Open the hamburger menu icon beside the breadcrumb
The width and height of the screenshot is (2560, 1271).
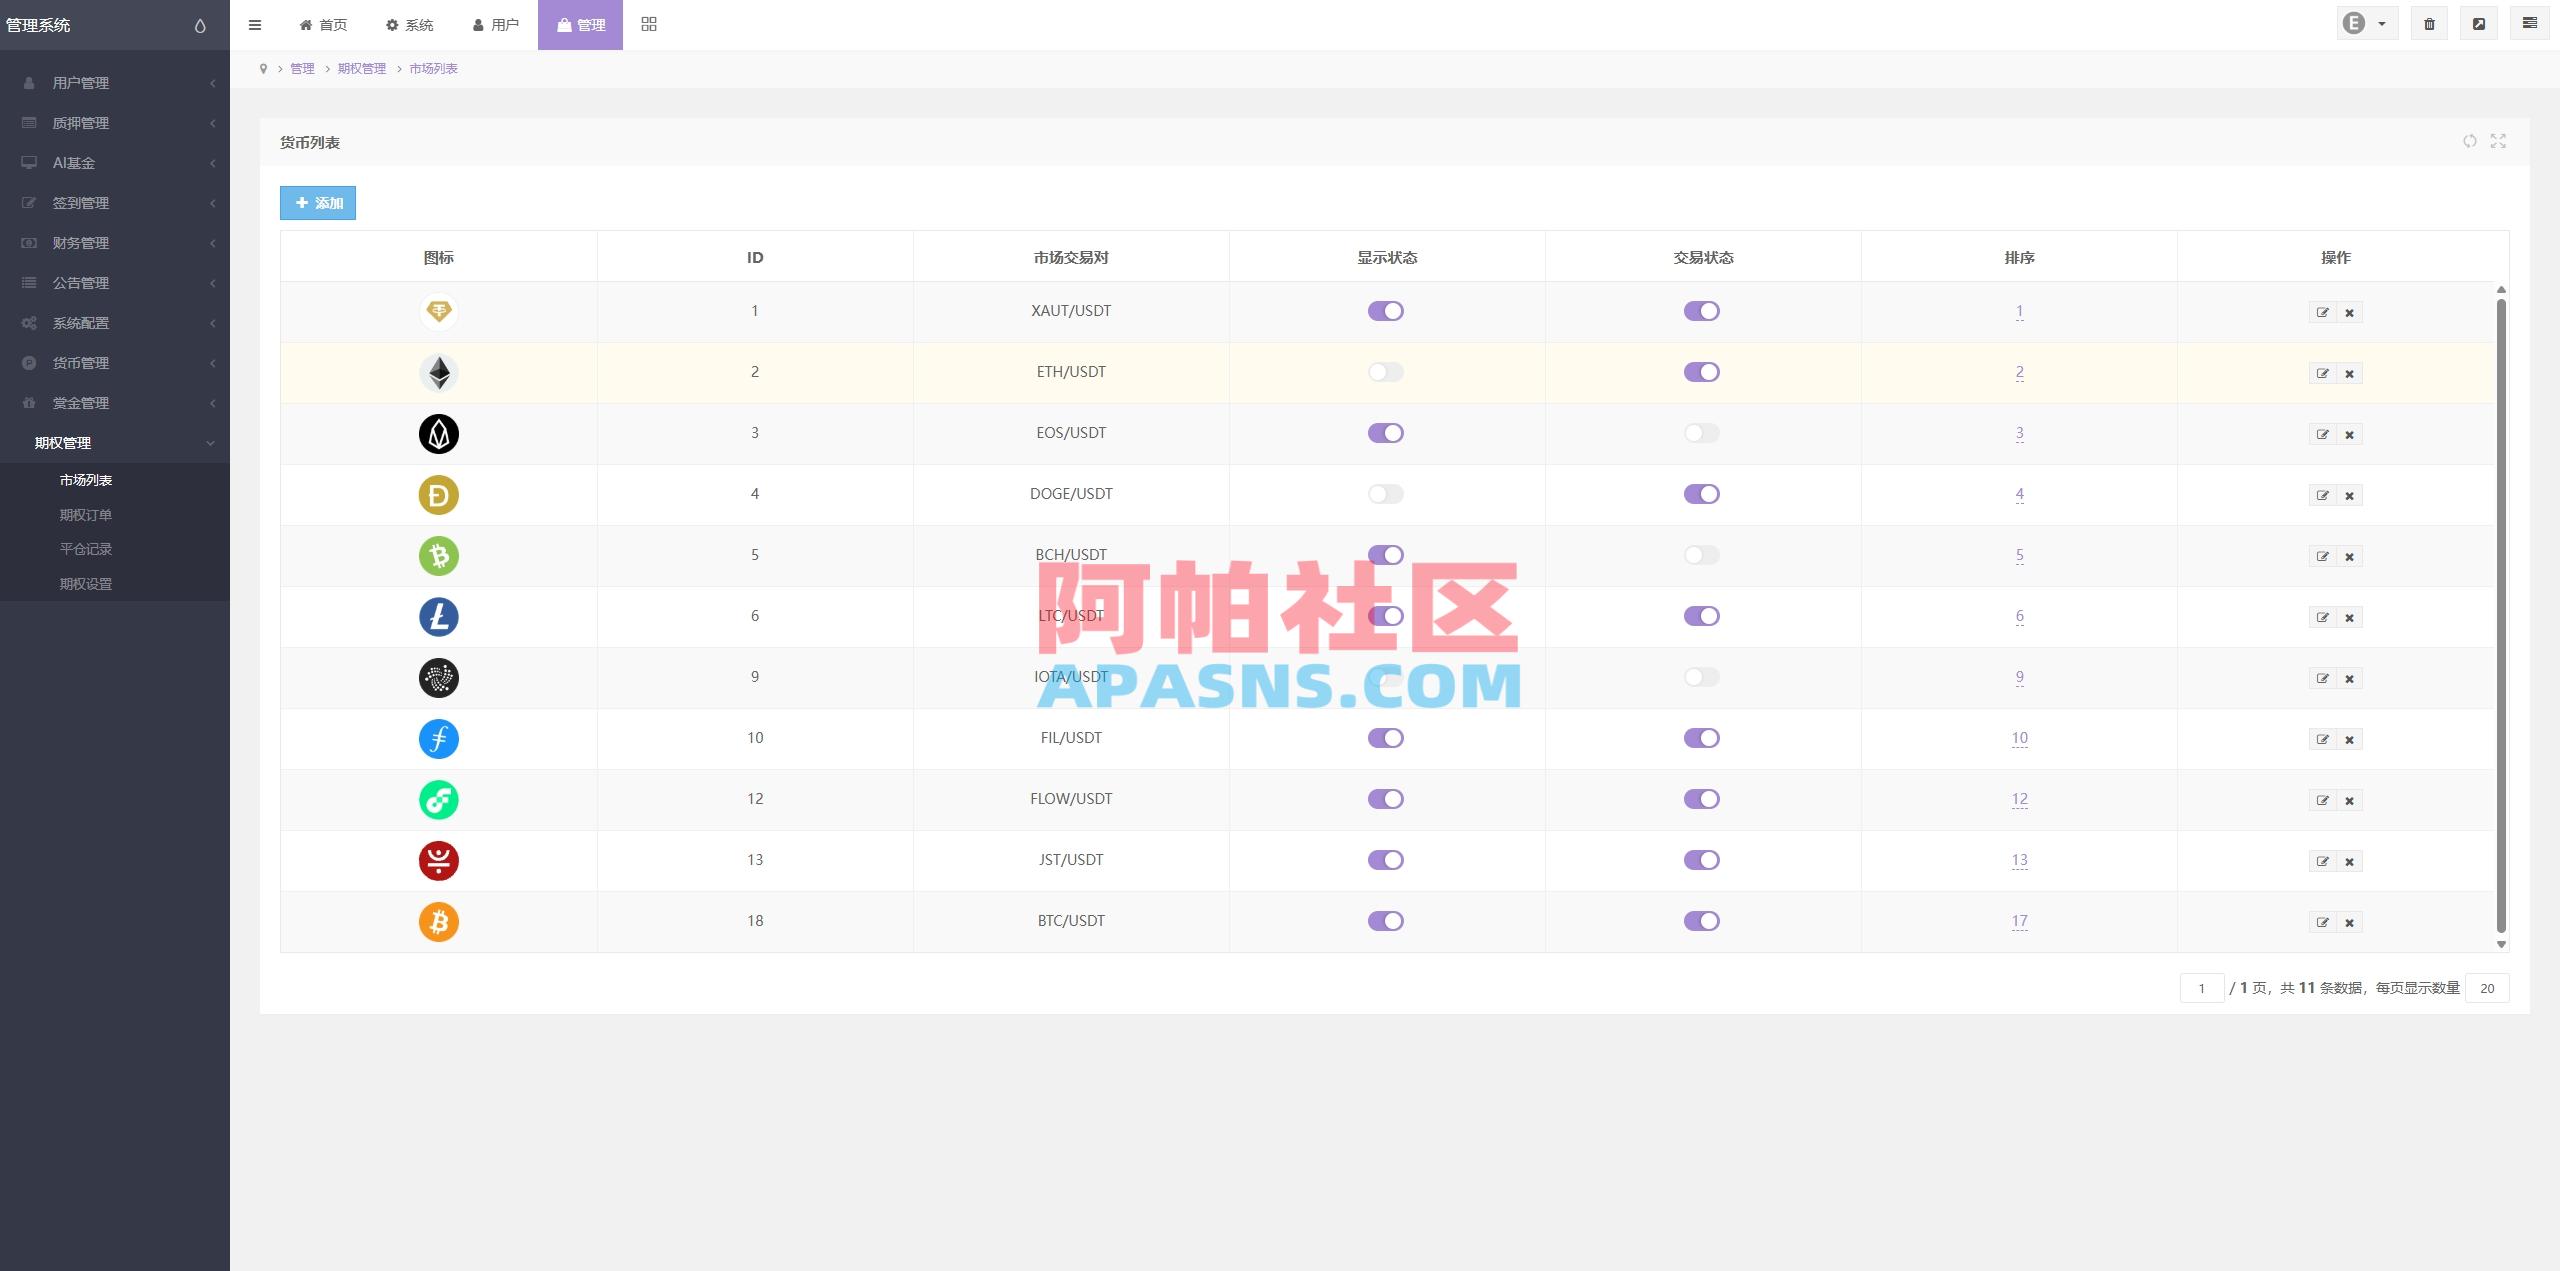[255, 24]
